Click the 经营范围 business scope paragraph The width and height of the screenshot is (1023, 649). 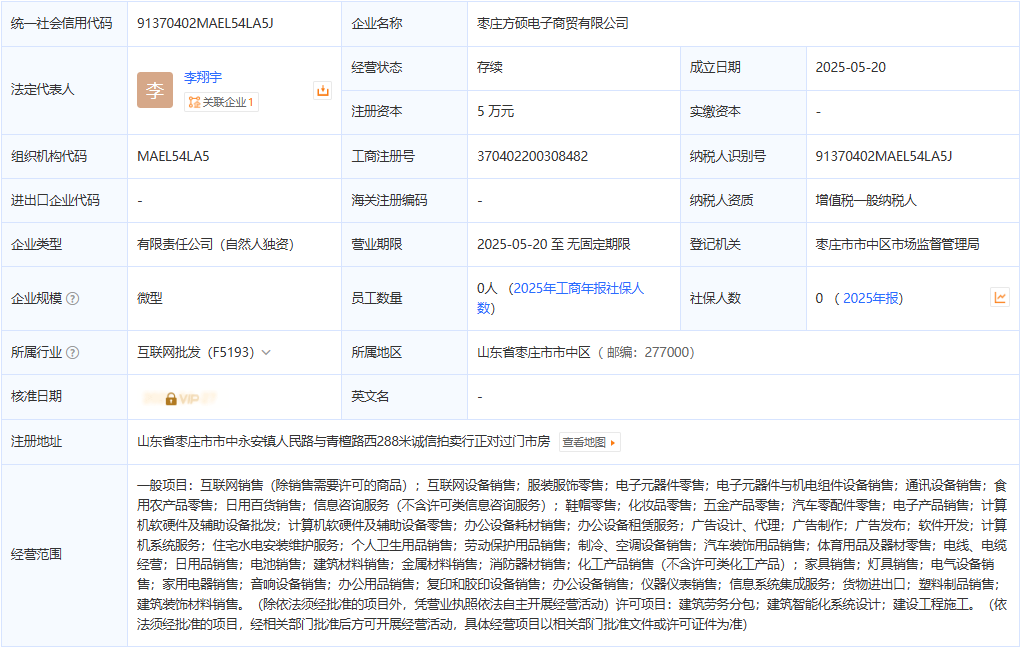[572, 555]
